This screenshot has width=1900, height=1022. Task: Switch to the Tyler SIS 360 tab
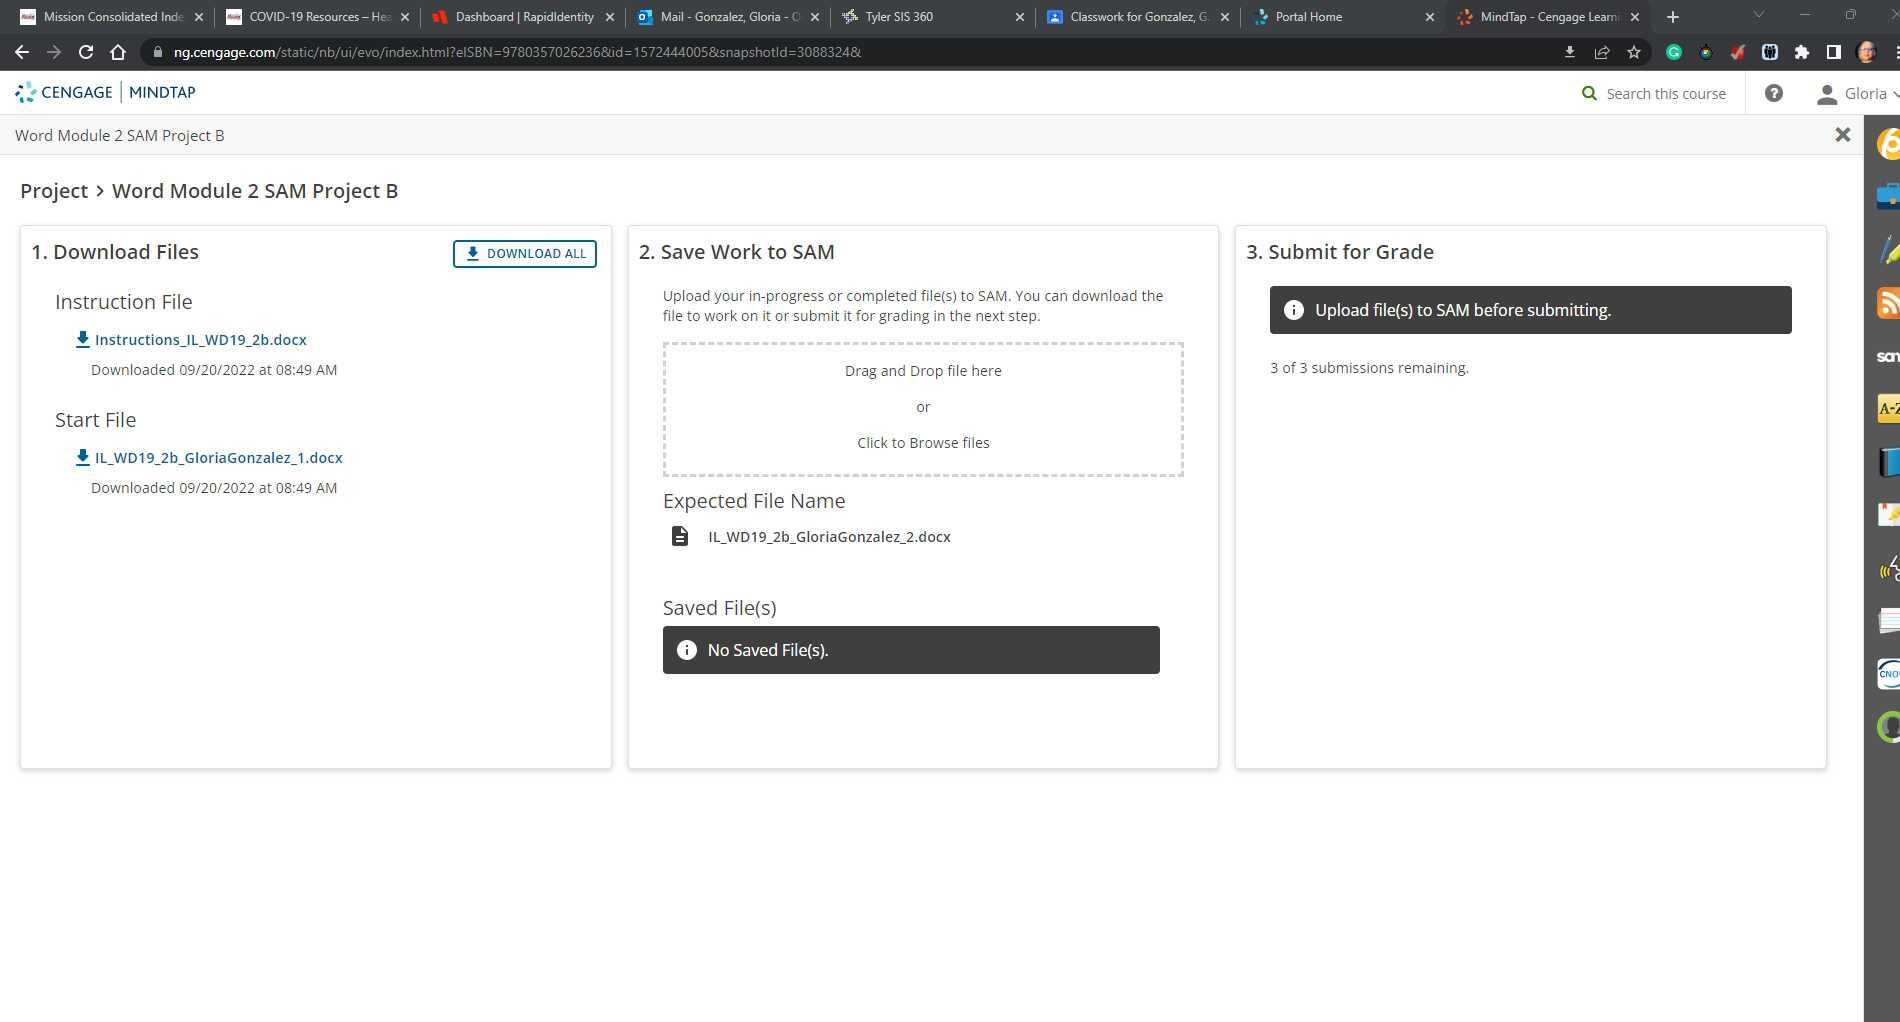(897, 16)
